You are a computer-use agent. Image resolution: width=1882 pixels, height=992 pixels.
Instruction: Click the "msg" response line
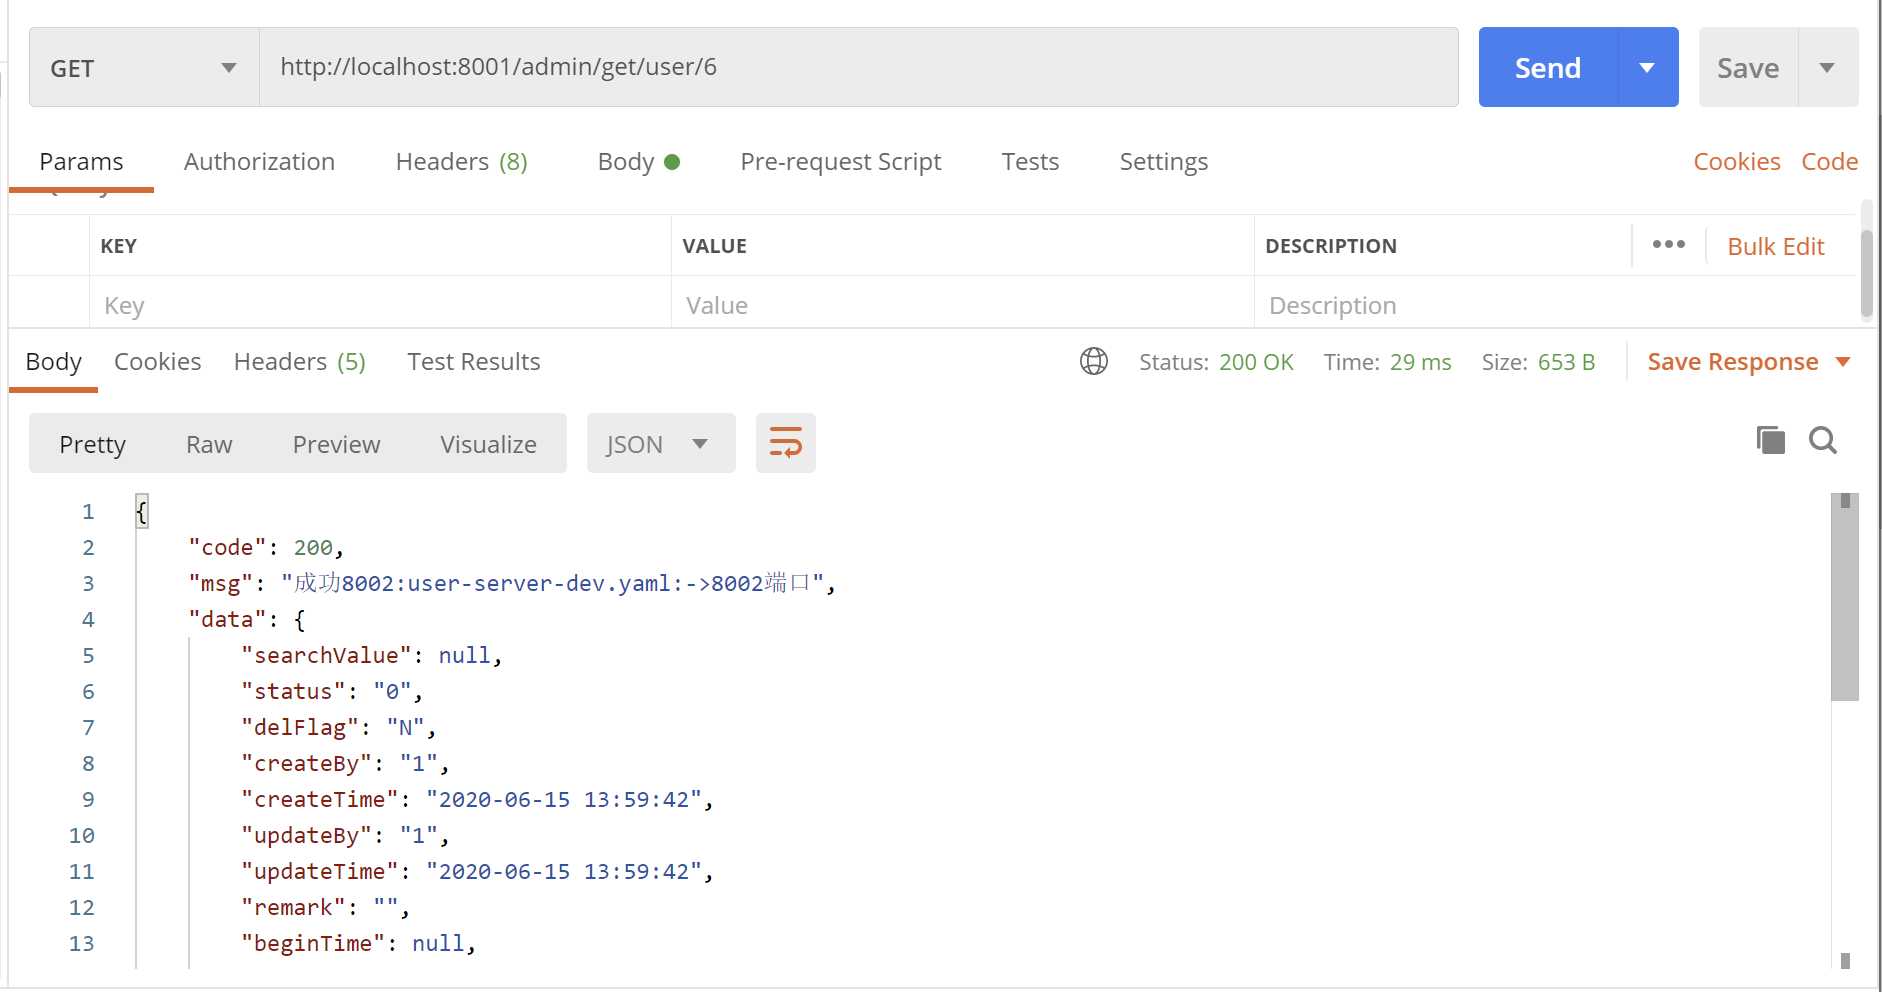(x=512, y=584)
